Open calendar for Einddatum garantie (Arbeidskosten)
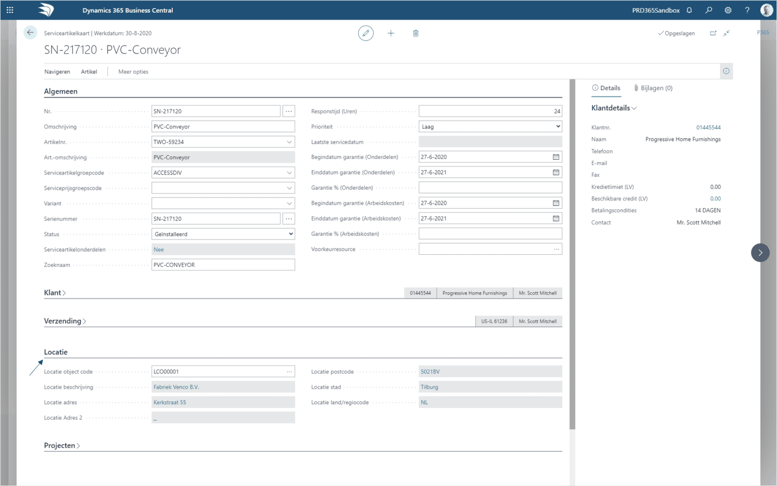 [556, 218]
